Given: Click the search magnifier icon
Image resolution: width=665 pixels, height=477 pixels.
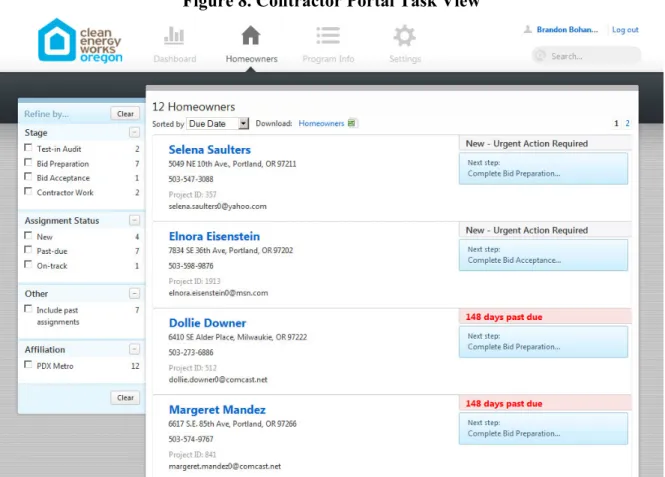Looking at the screenshot, I should coord(540,56).
